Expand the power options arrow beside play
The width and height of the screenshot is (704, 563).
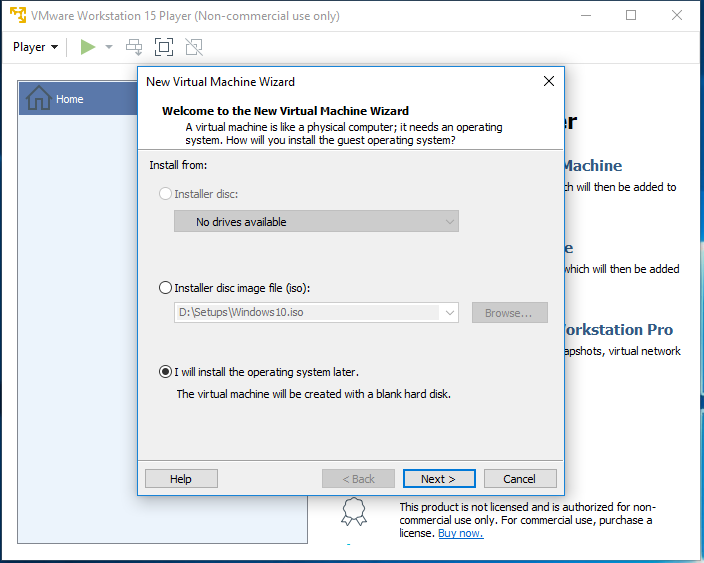tap(109, 47)
